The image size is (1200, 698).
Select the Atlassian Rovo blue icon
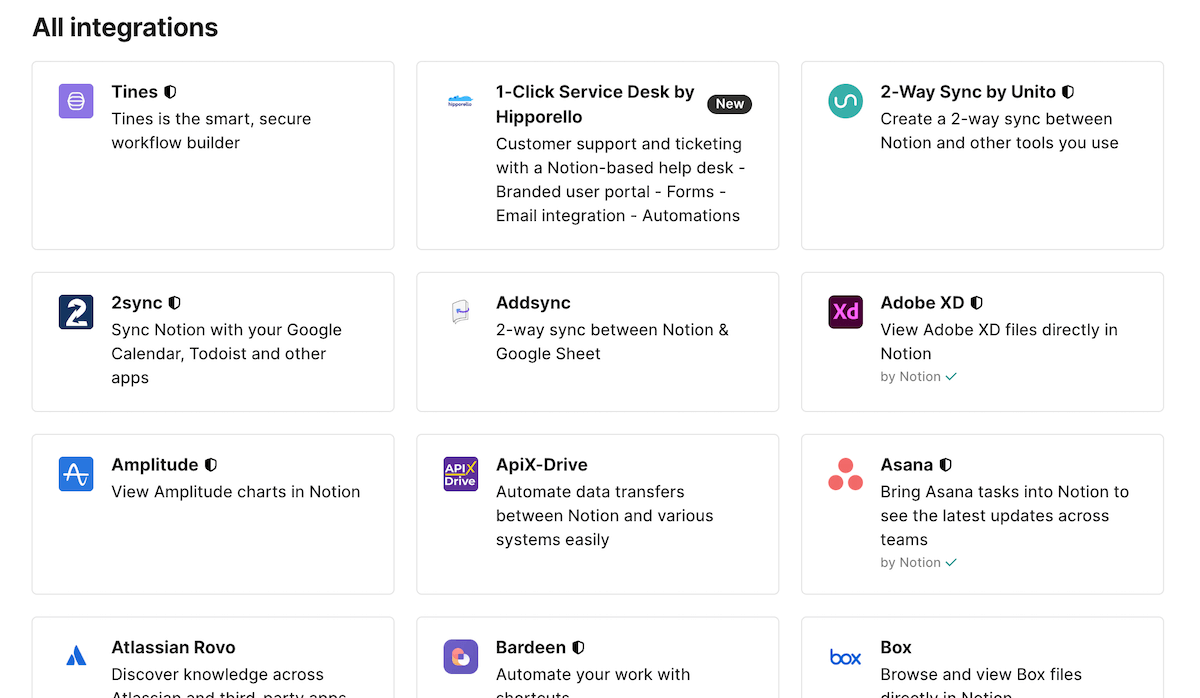tap(75, 656)
